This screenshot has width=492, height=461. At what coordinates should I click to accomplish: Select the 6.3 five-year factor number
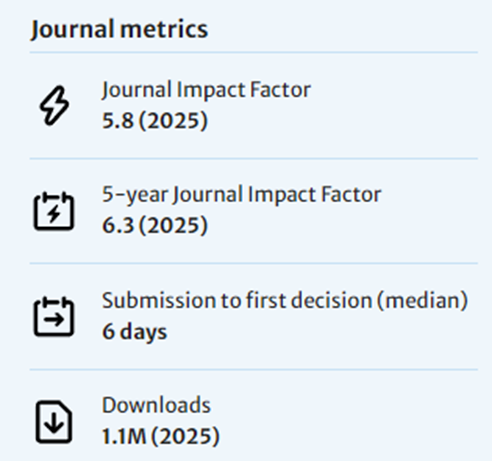click(118, 225)
